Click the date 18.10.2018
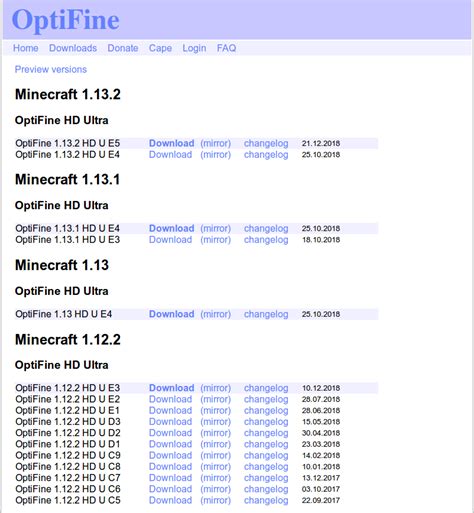The width and height of the screenshot is (474, 513). coord(321,240)
